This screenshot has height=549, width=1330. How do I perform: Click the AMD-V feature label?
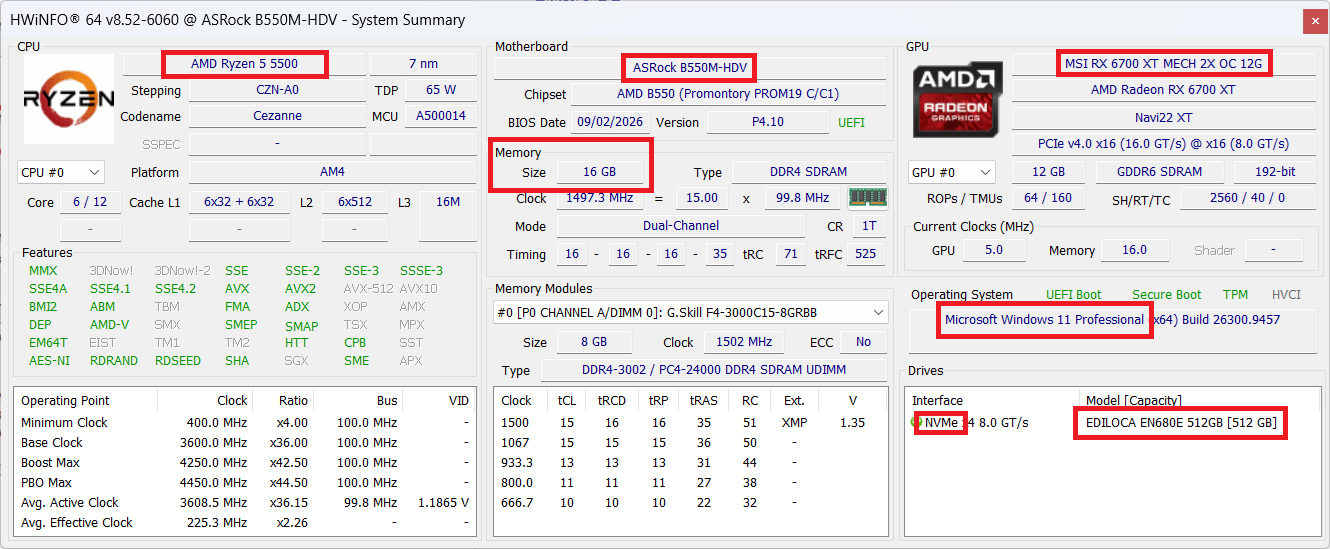tap(109, 325)
